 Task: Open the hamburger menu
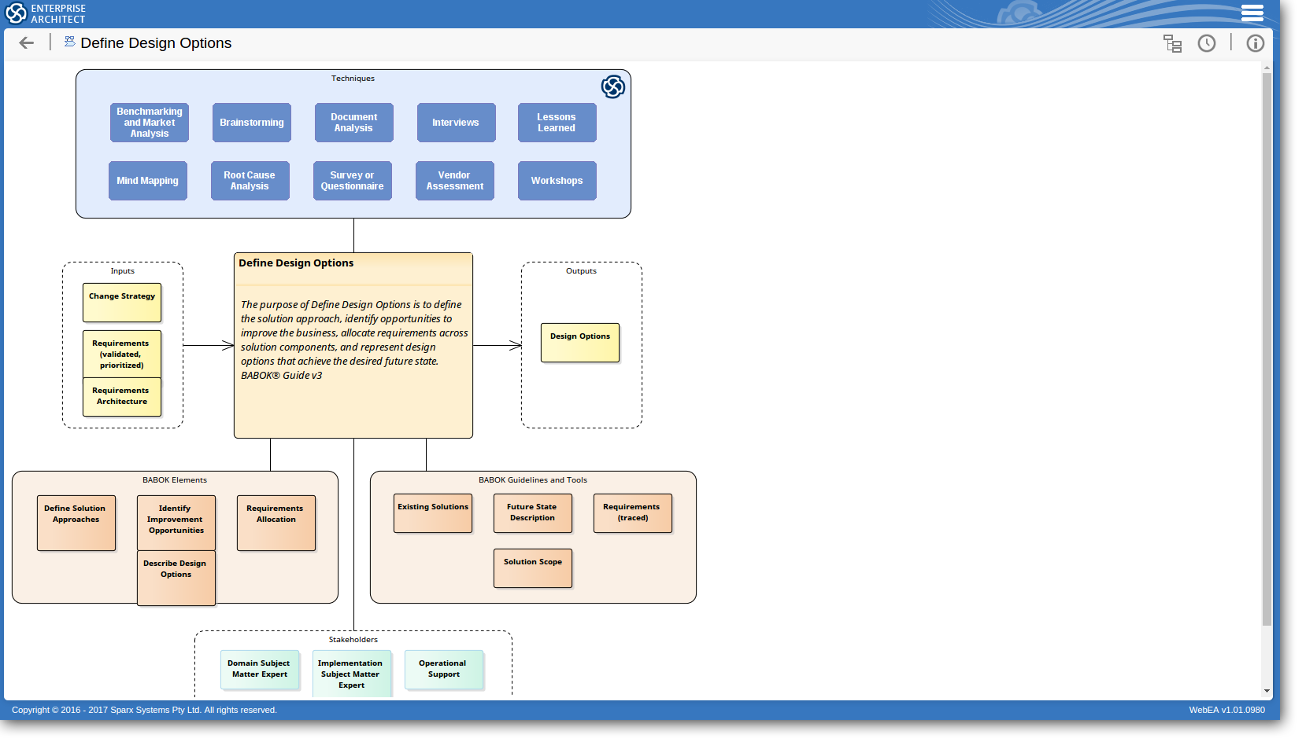pyautogui.click(x=1252, y=13)
